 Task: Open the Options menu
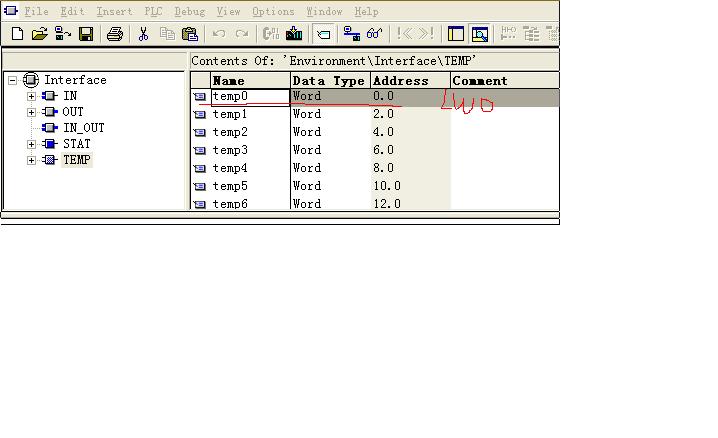pos(273,11)
